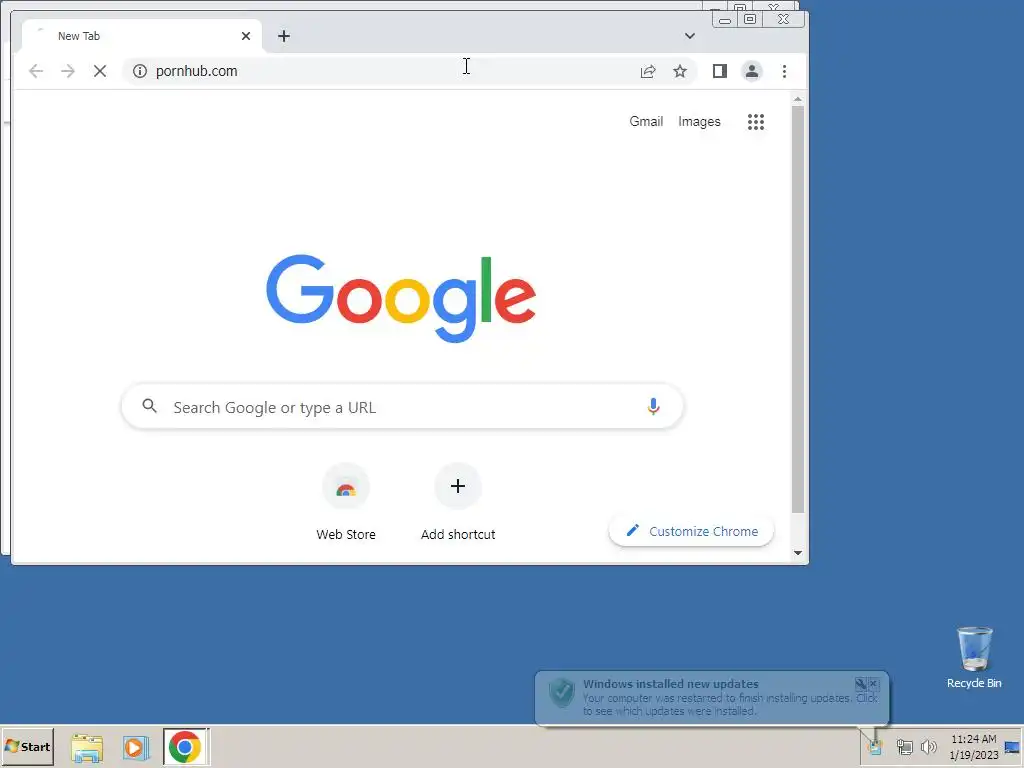
Task: Add a new shortcut tile
Action: coord(458,502)
